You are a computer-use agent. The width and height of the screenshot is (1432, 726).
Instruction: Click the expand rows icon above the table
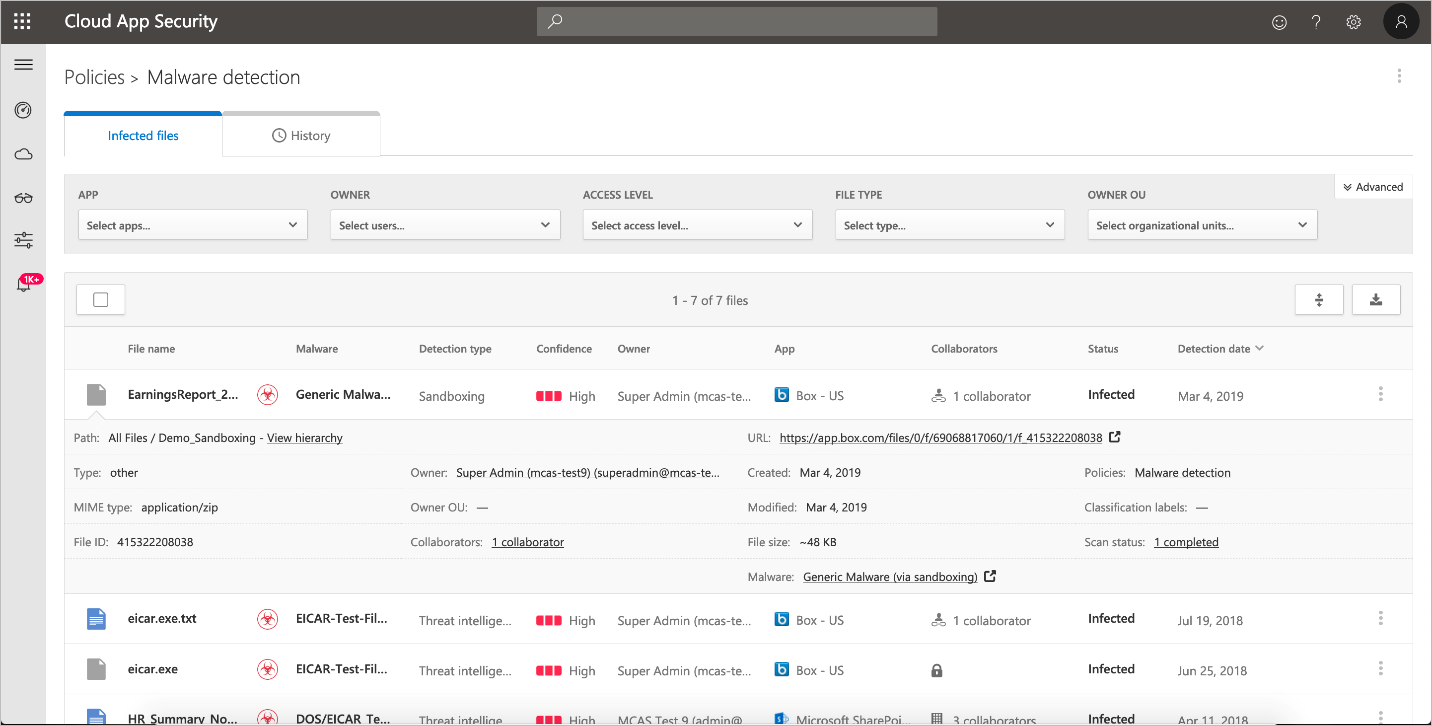(1319, 299)
